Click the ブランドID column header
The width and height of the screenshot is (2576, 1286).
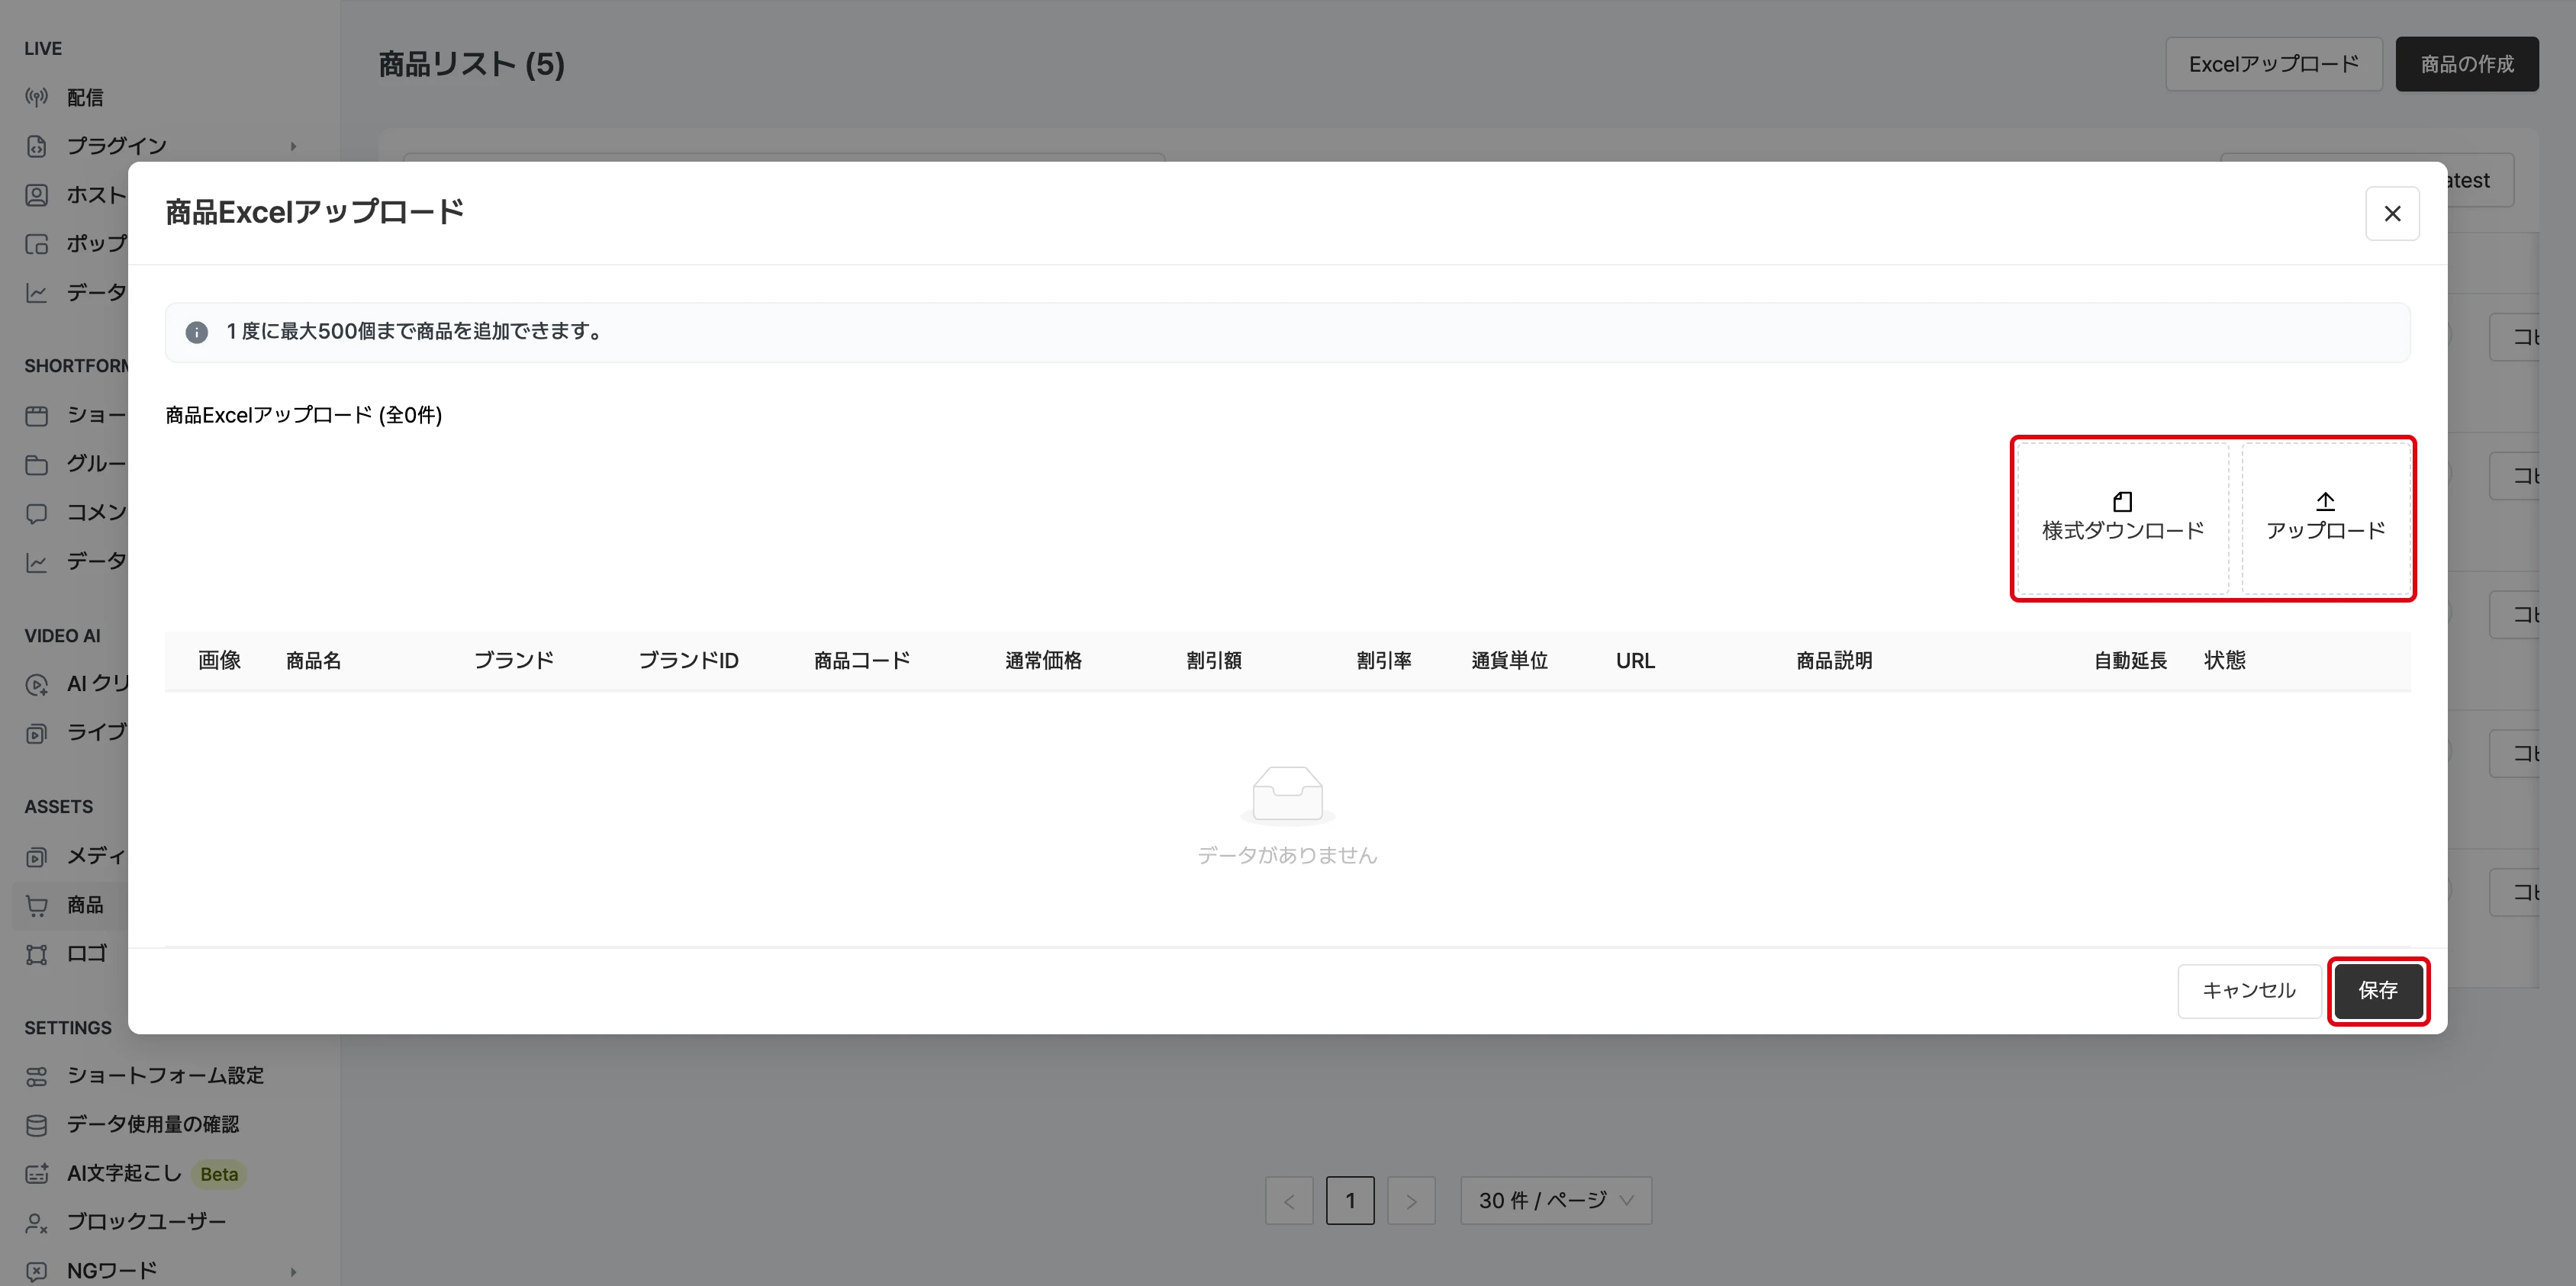(688, 660)
